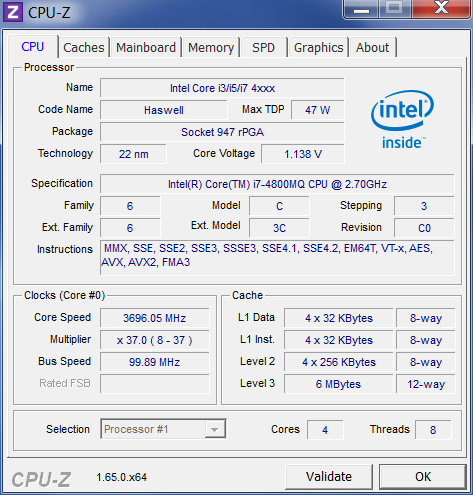473x495 pixels.
Task: Click the Level 2 associativity 8-way
Action: [426, 362]
